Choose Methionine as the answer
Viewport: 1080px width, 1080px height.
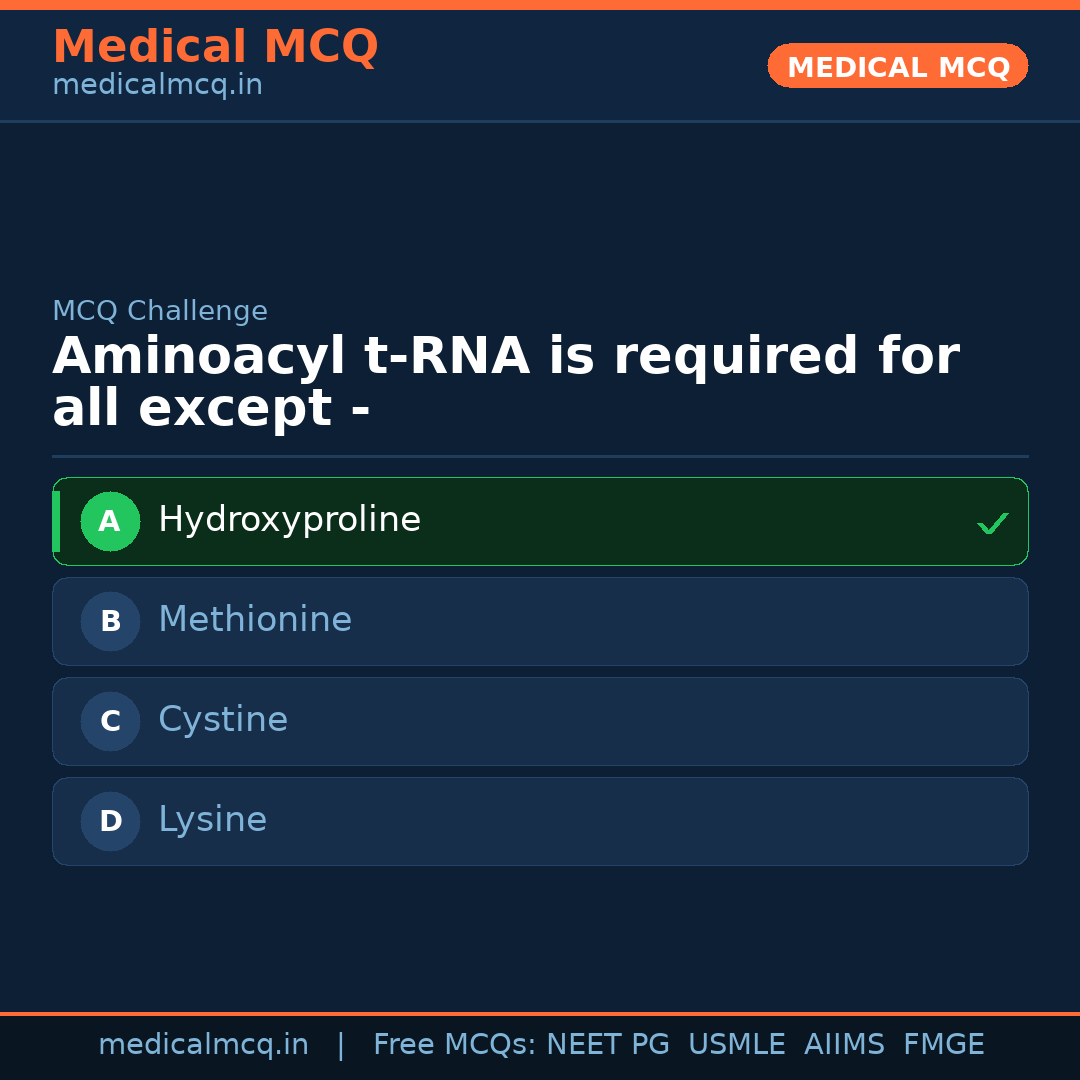[255, 620]
